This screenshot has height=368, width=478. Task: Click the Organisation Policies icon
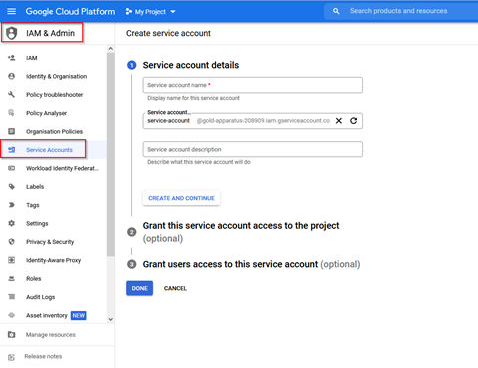pyautogui.click(x=12, y=131)
